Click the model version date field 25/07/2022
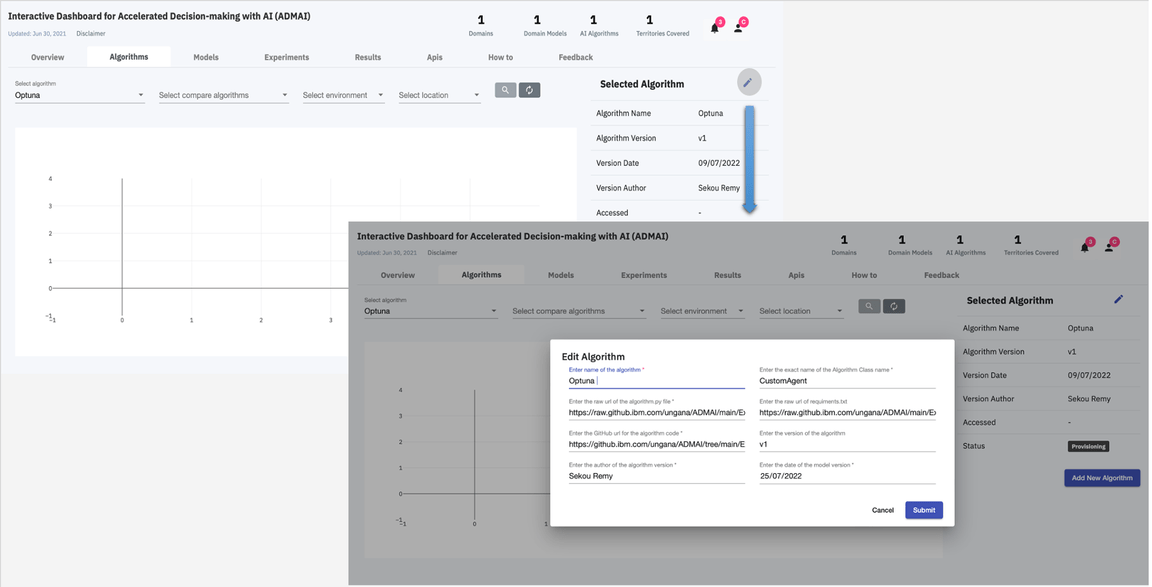The width and height of the screenshot is (1152, 587). tap(846, 476)
